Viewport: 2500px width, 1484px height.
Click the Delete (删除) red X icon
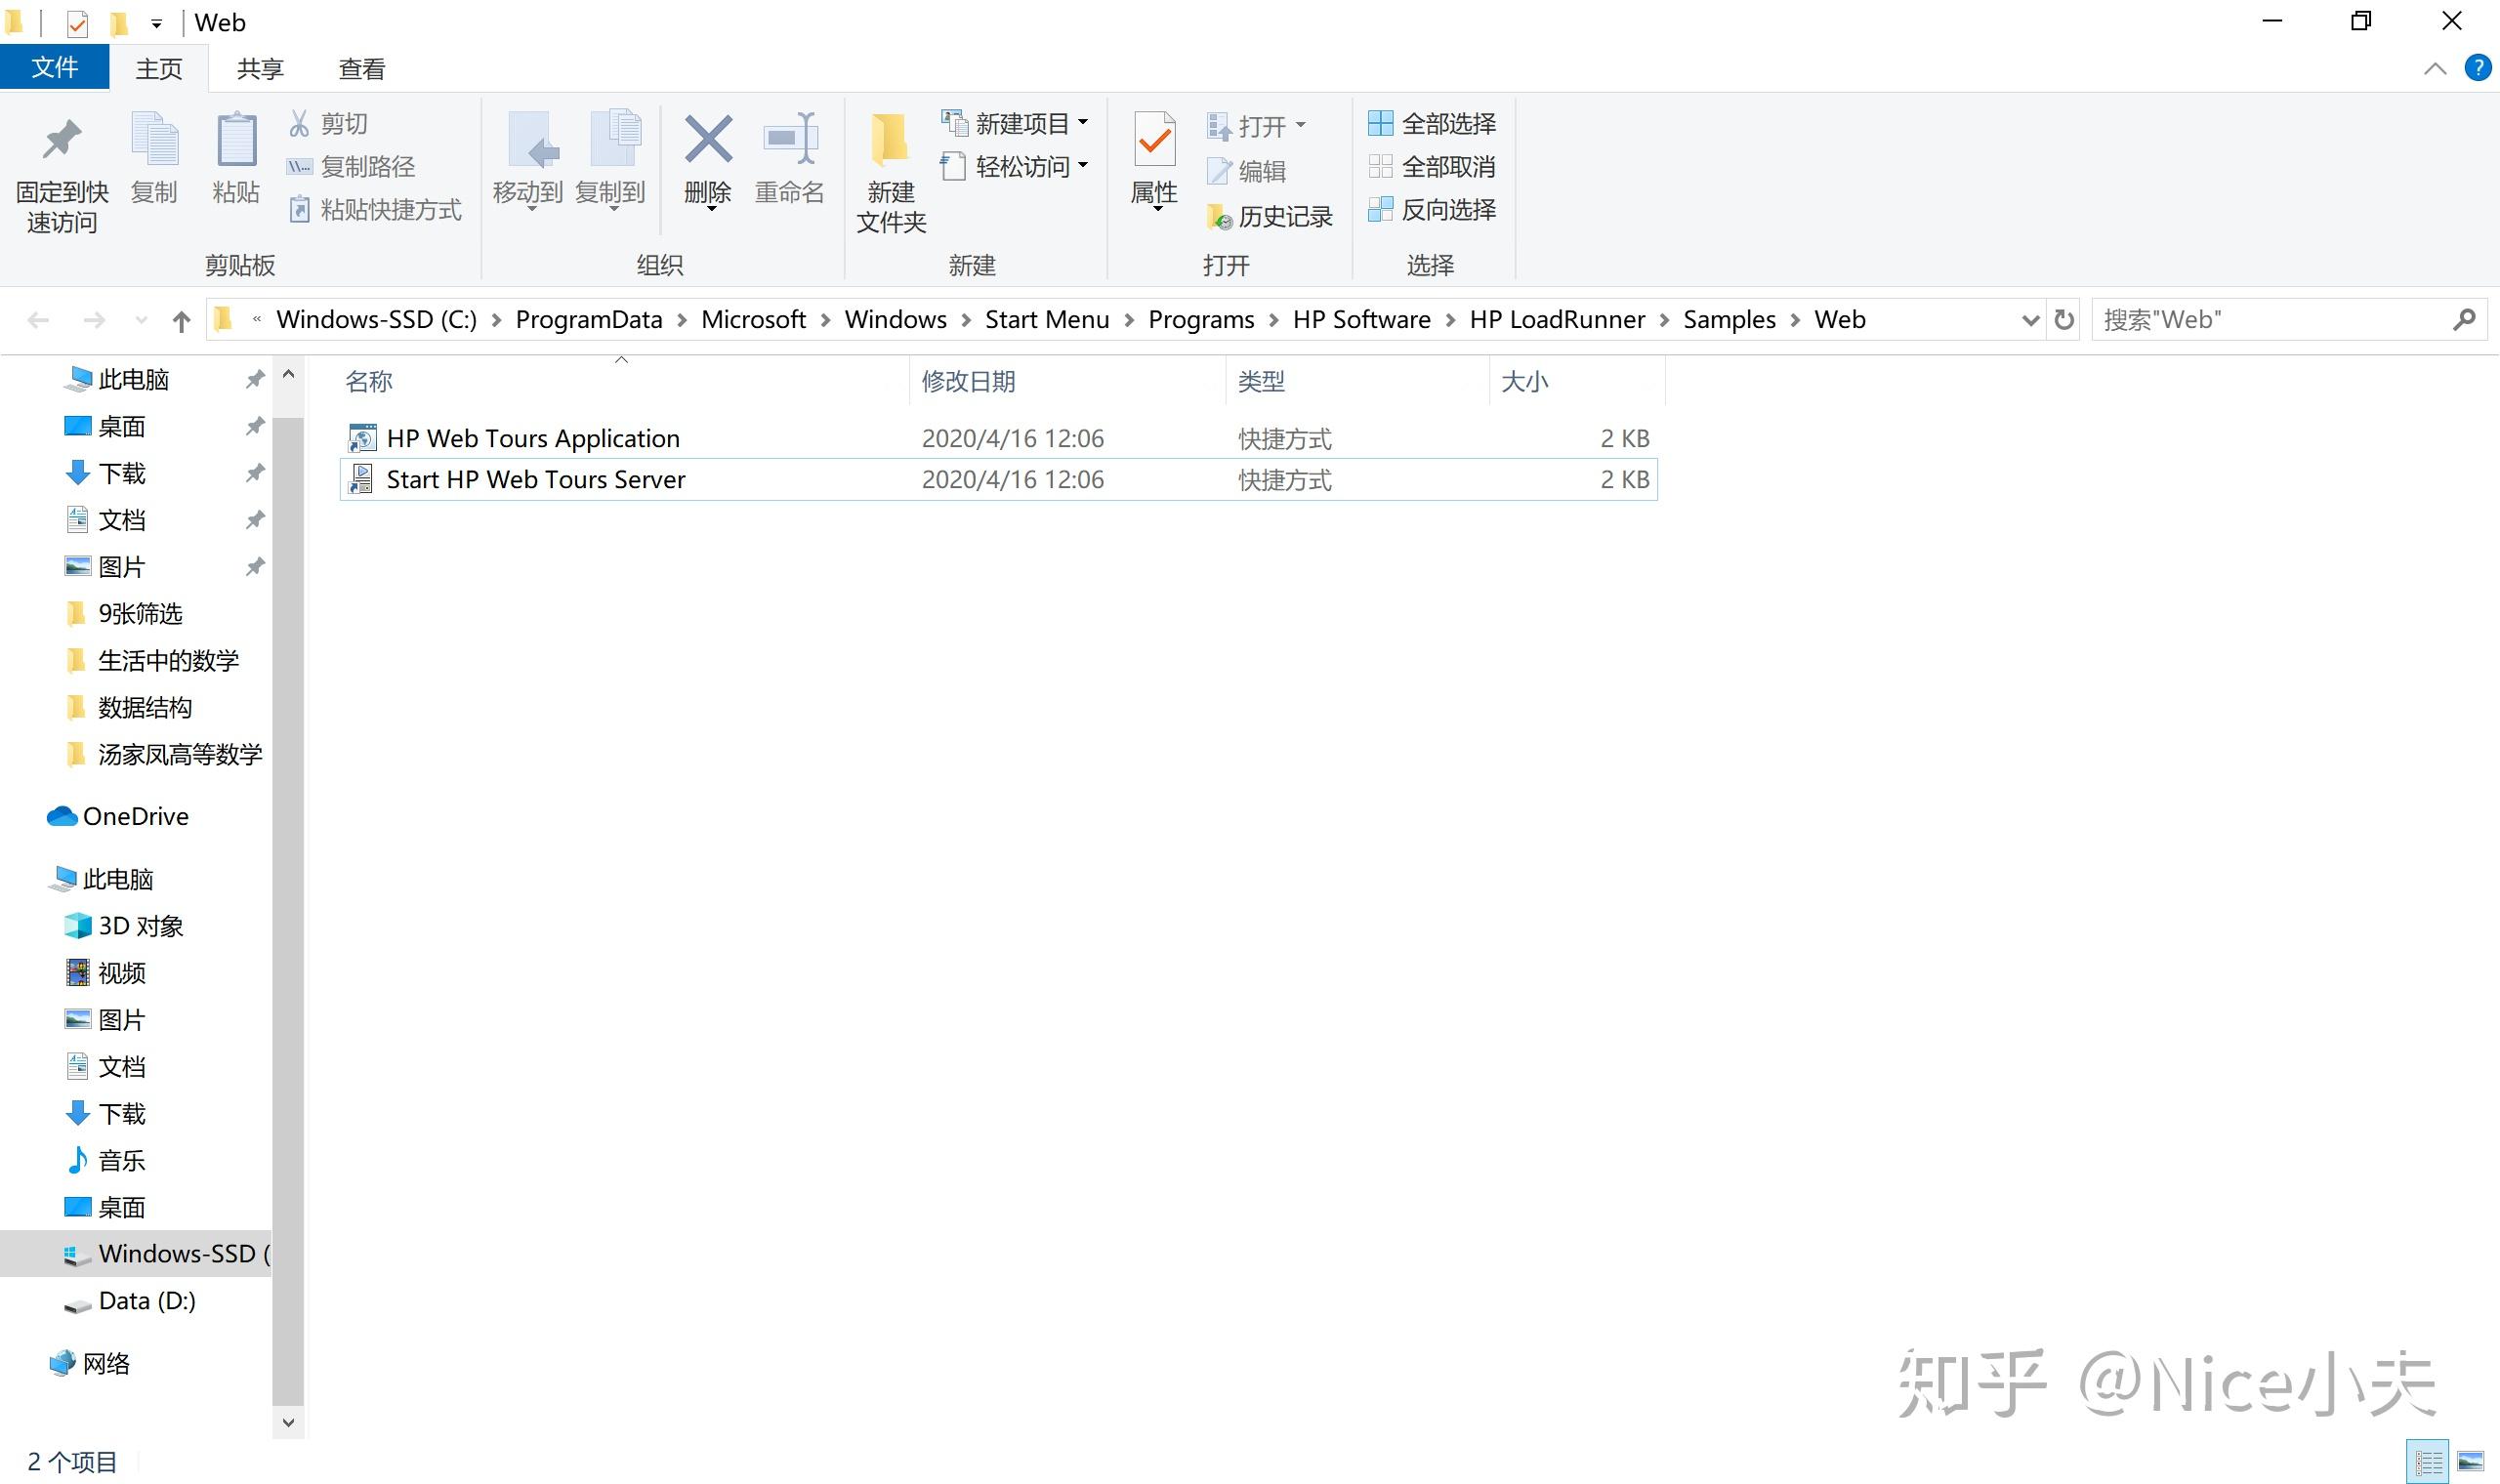pyautogui.click(x=708, y=139)
